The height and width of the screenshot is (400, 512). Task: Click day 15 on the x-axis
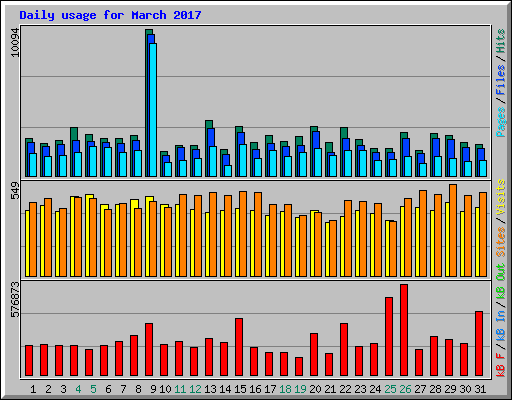click(x=240, y=389)
